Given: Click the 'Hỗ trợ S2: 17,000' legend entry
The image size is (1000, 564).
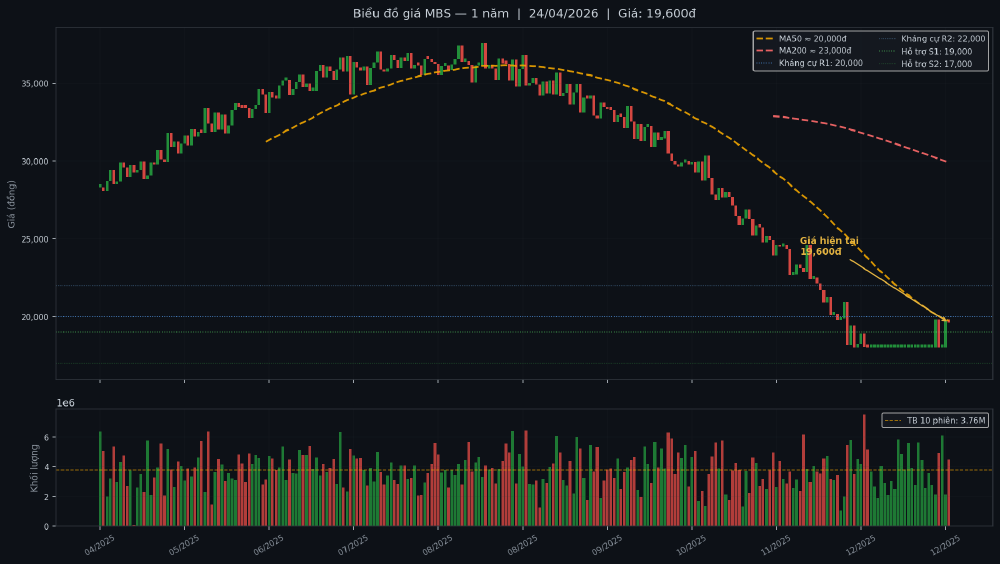Looking at the screenshot, I should click(925, 63).
